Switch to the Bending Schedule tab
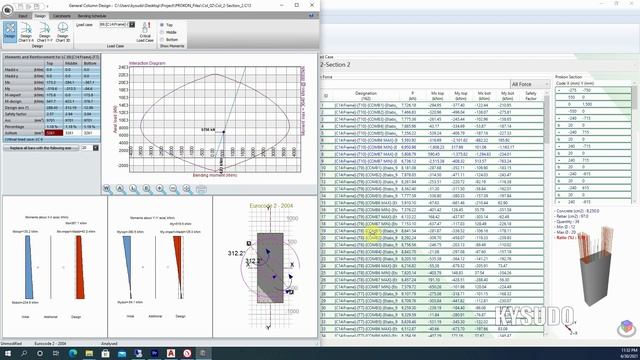Screen dimensions: 640x360 [92, 16]
